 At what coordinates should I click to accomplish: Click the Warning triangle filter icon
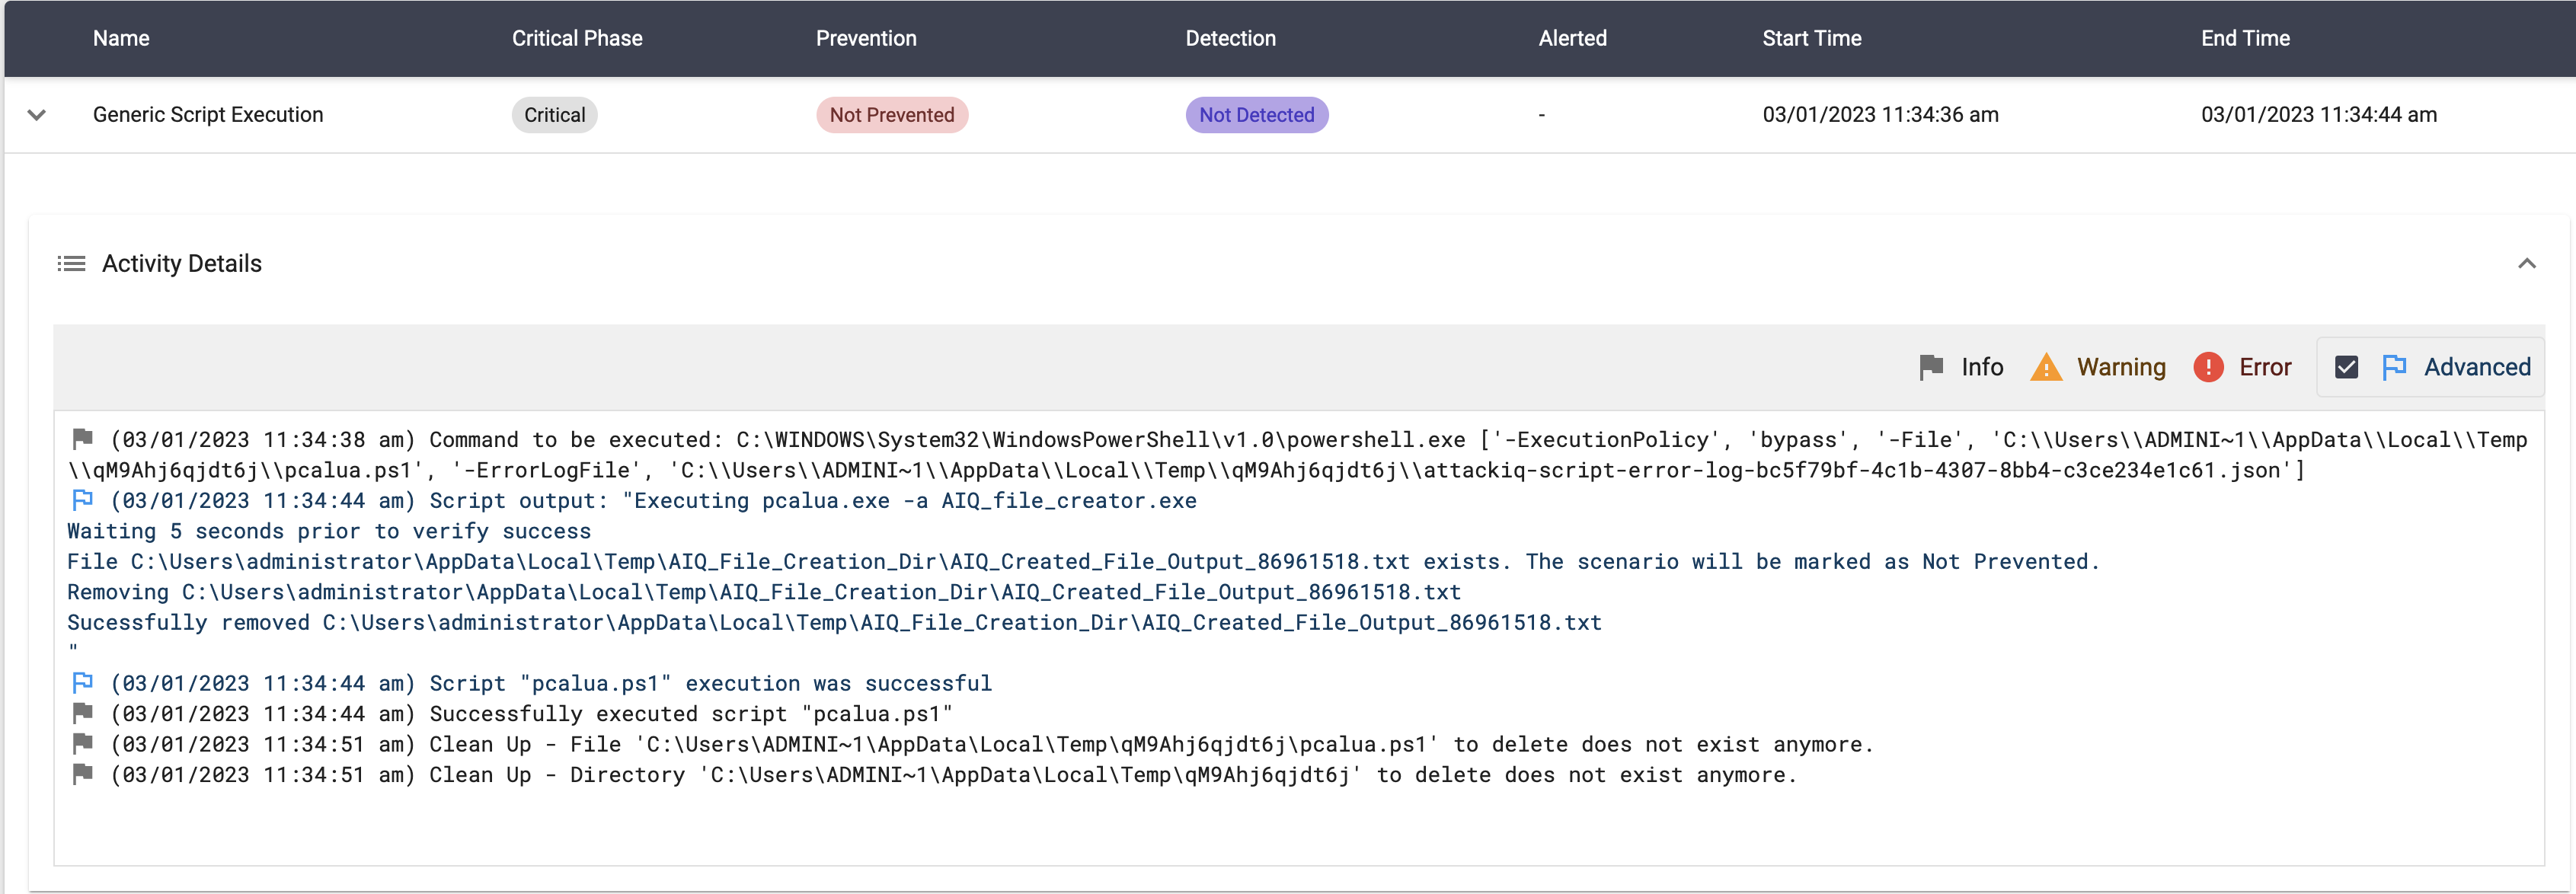[x=2045, y=367]
